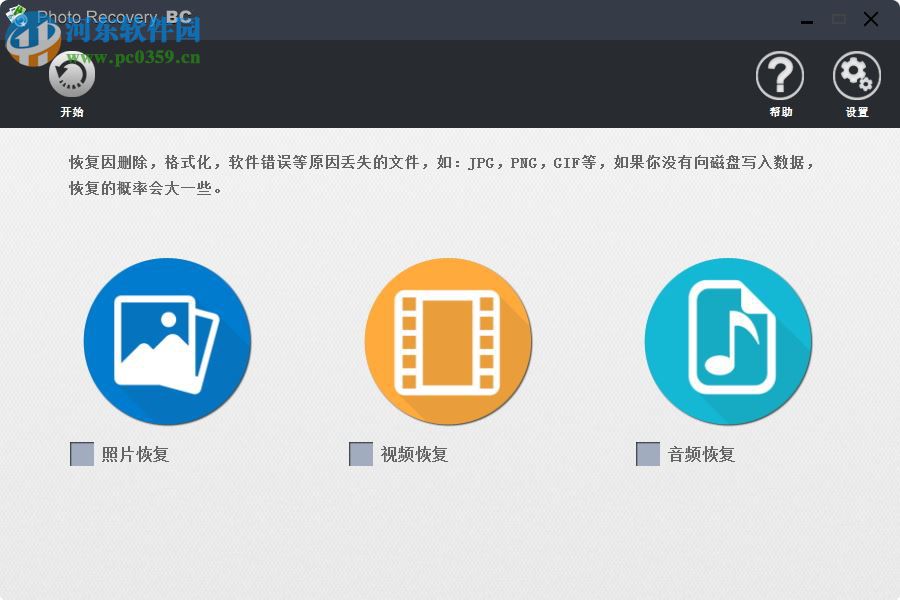Select the blue photo recovery circle icon

click(x=167, y=341)
